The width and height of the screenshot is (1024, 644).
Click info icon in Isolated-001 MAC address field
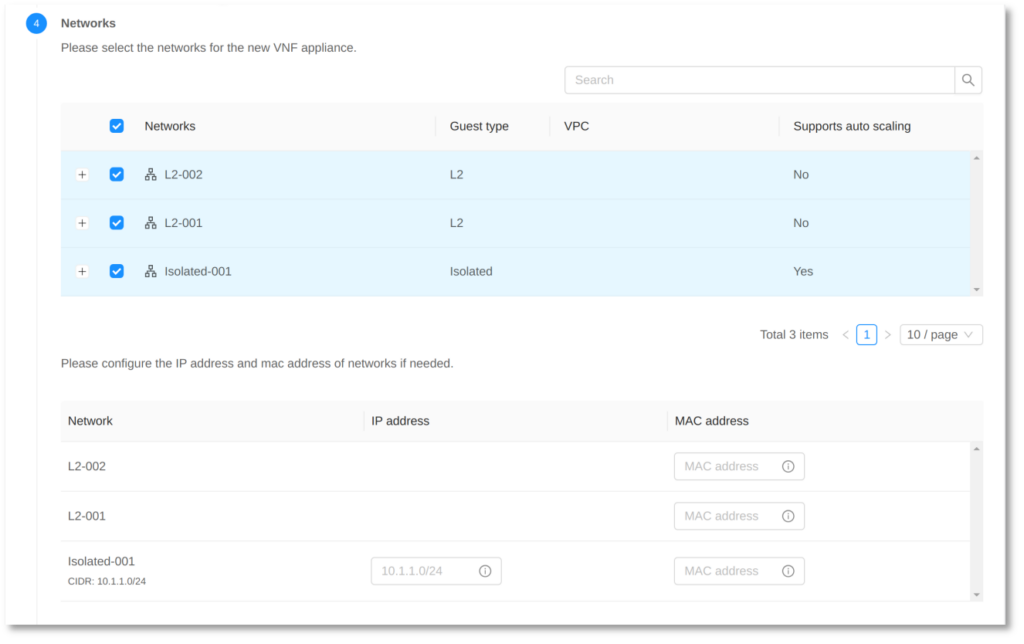(788, 571)
